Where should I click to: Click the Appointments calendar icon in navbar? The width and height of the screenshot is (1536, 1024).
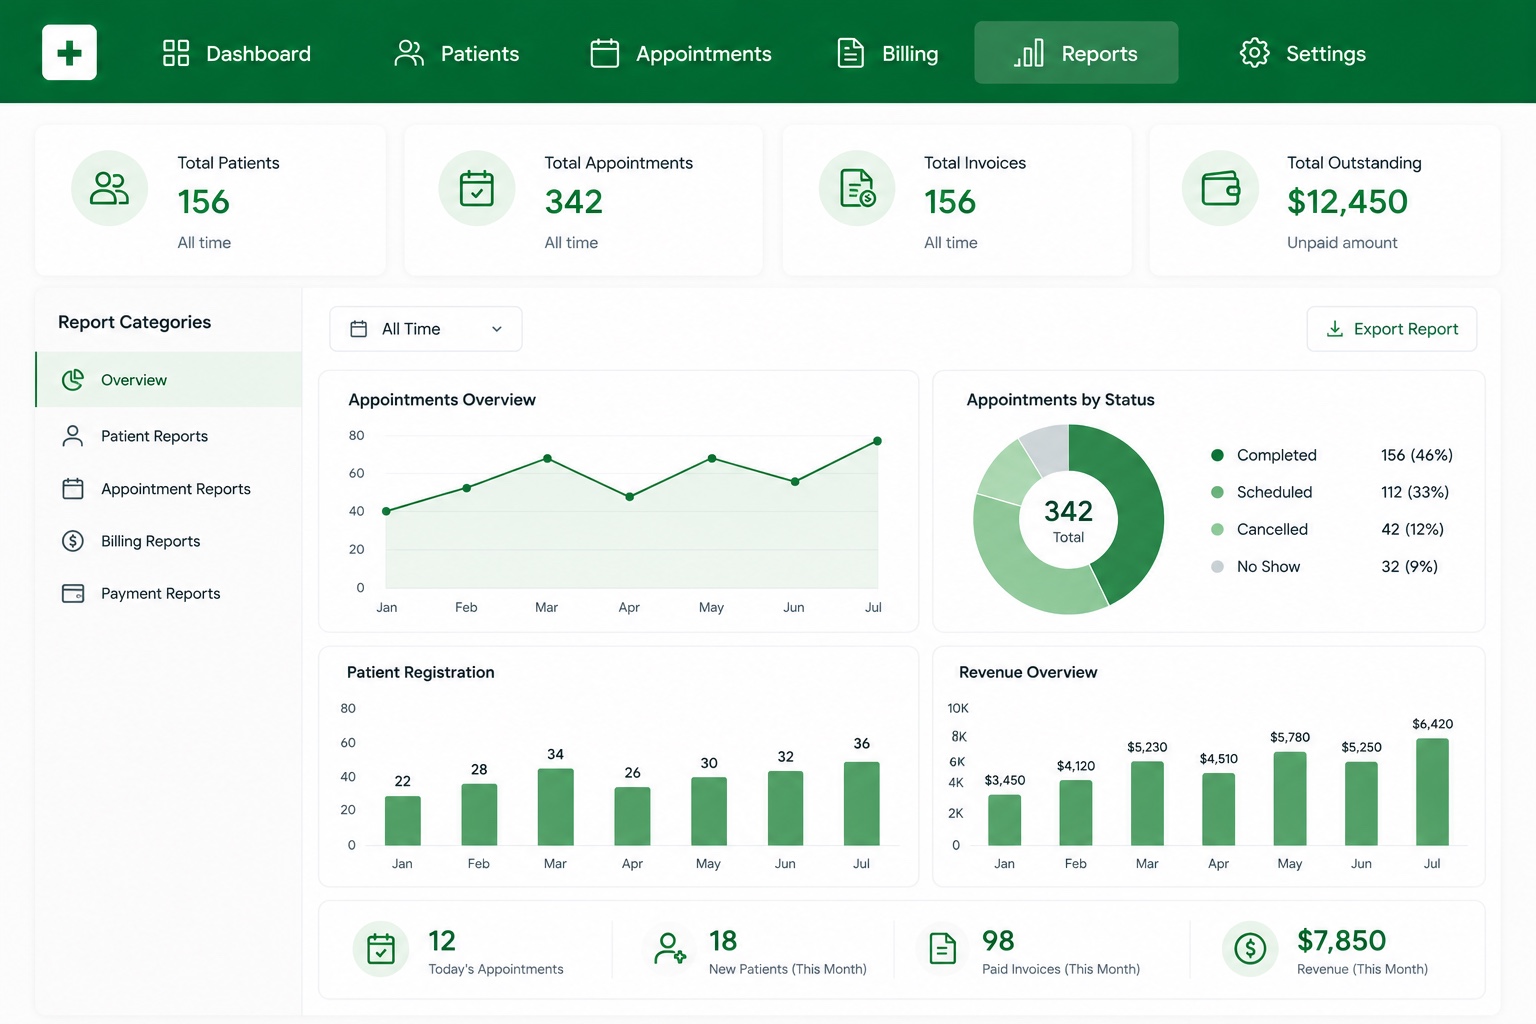tap(605, 53)
